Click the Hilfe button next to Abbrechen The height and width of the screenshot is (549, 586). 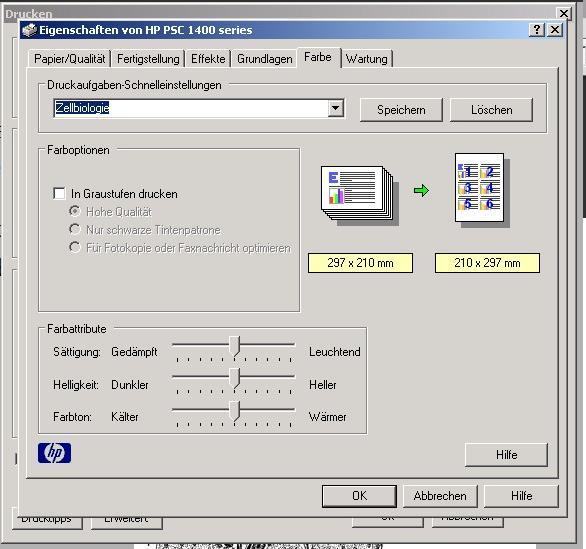coord(521,496)
